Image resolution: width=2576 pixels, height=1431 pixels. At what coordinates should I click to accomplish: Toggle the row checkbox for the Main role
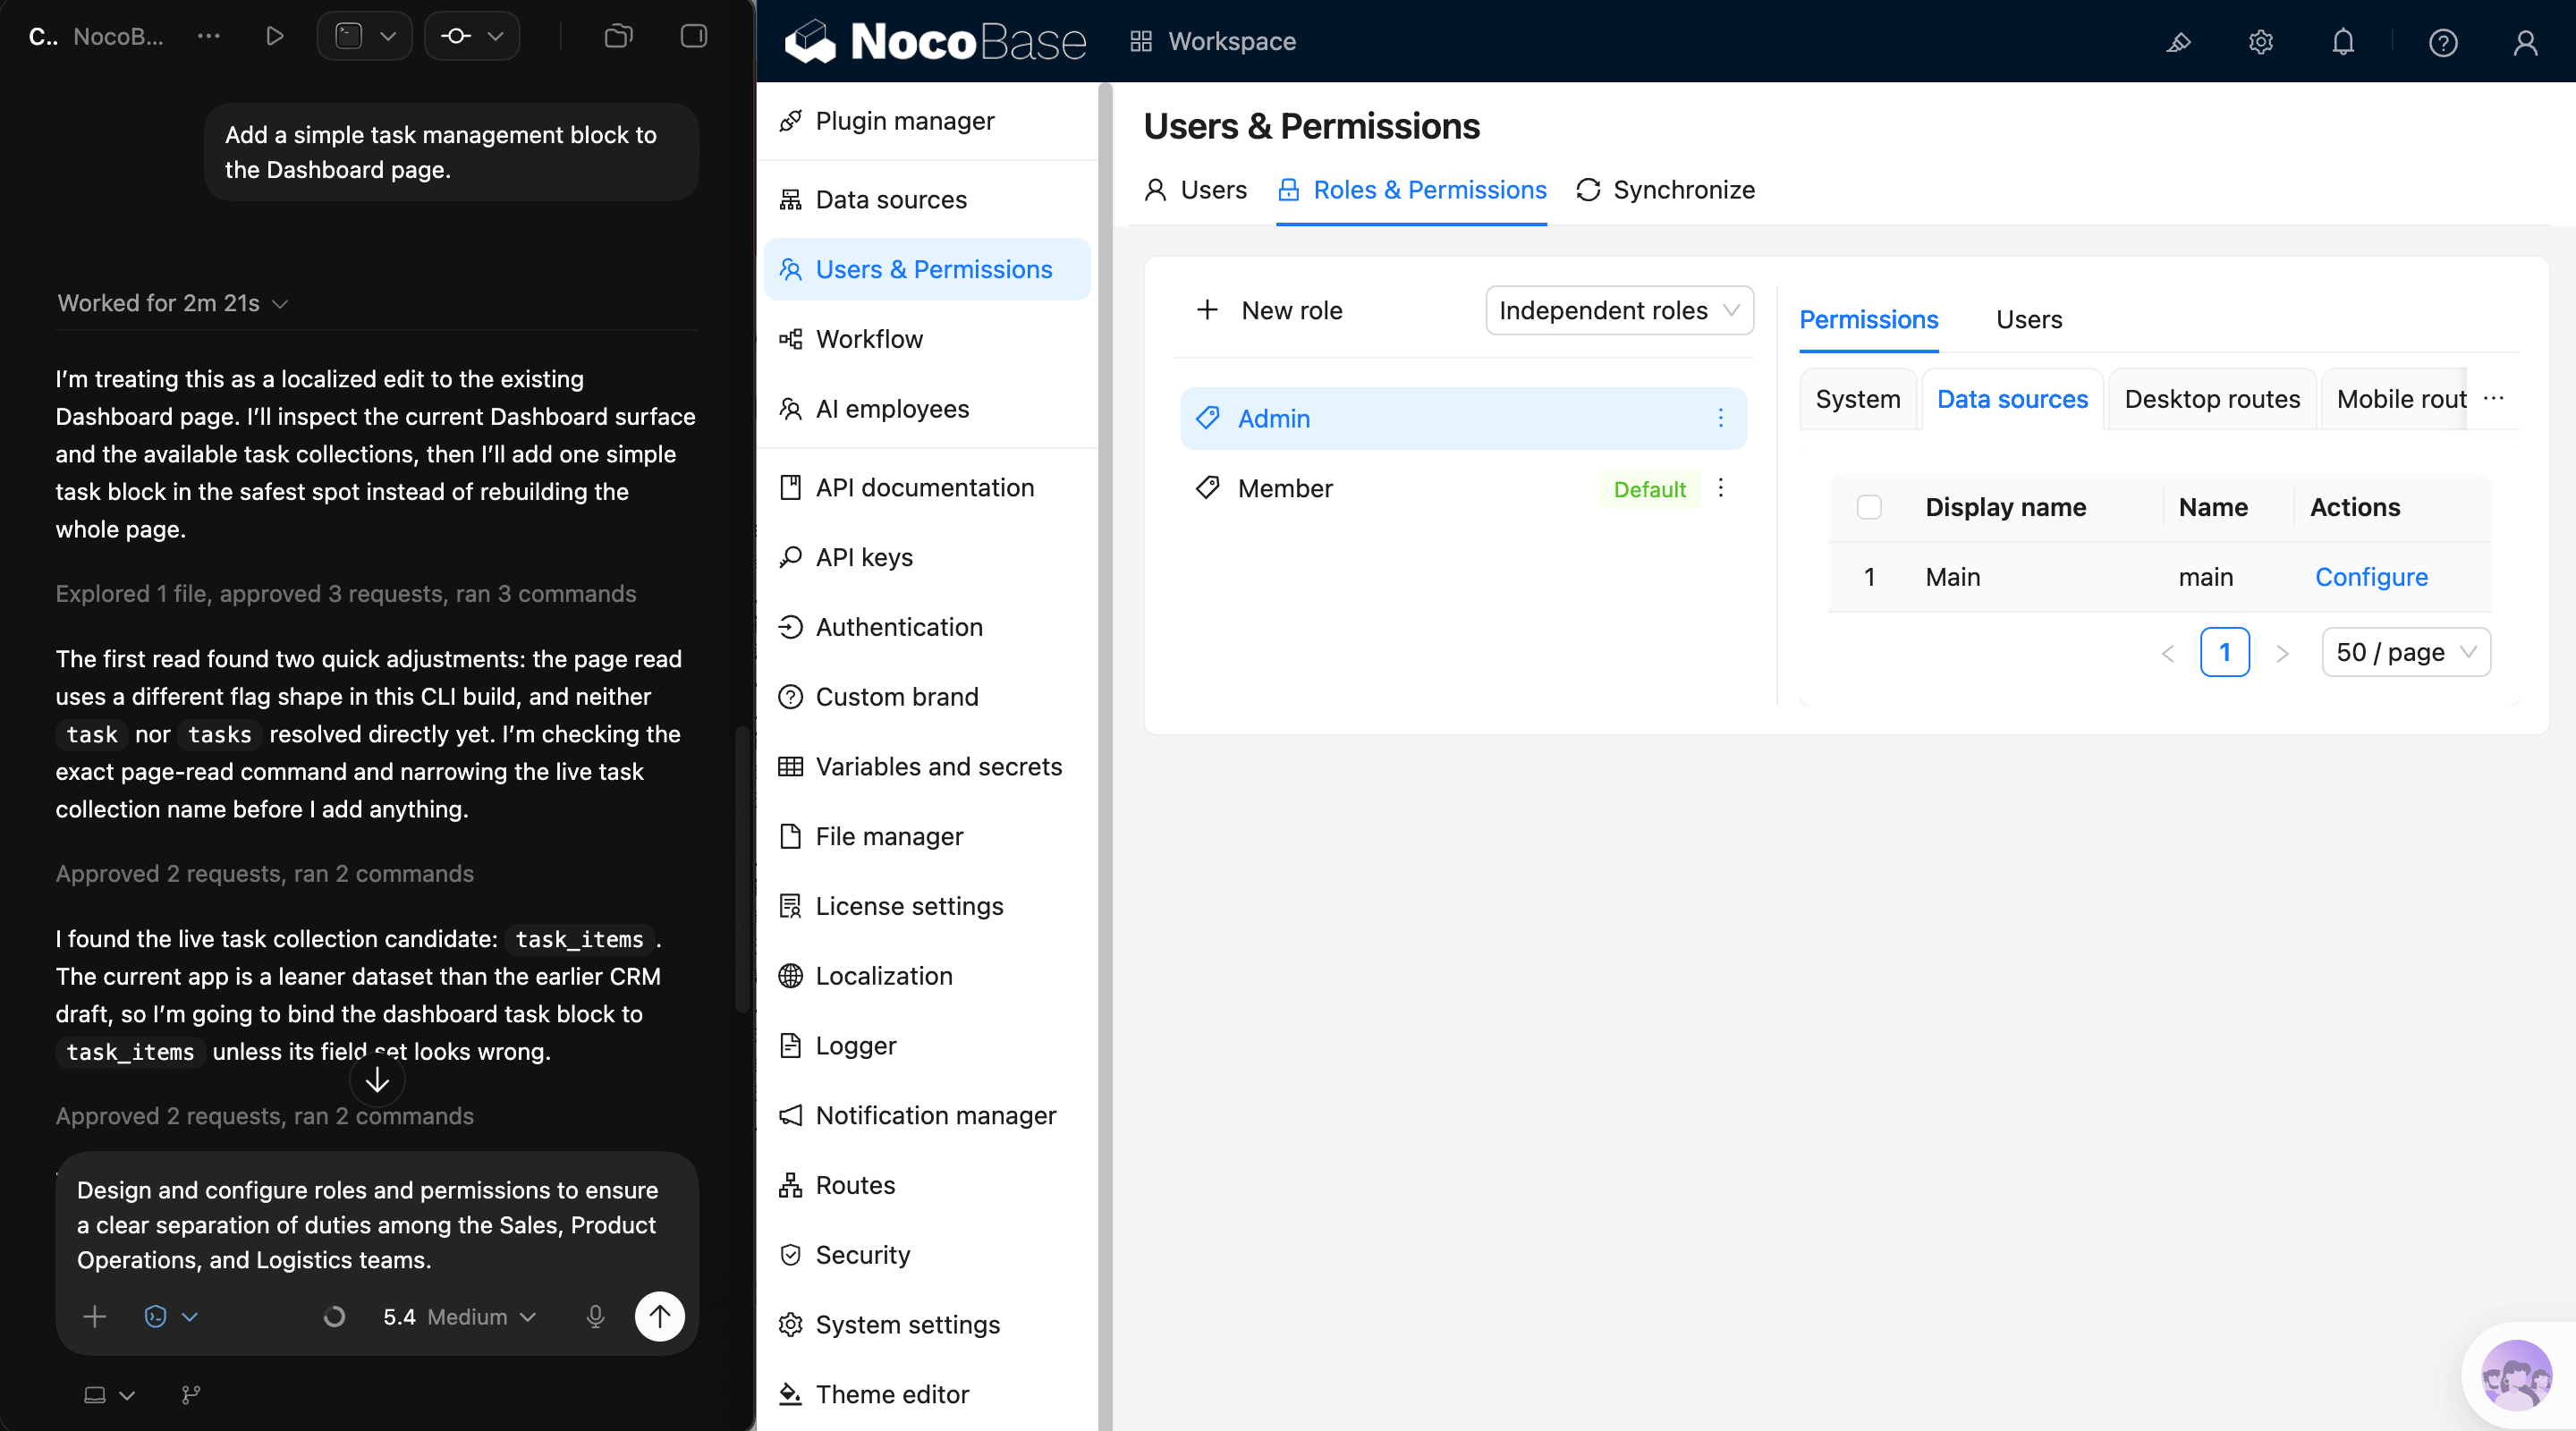(x=1869, y=576)
